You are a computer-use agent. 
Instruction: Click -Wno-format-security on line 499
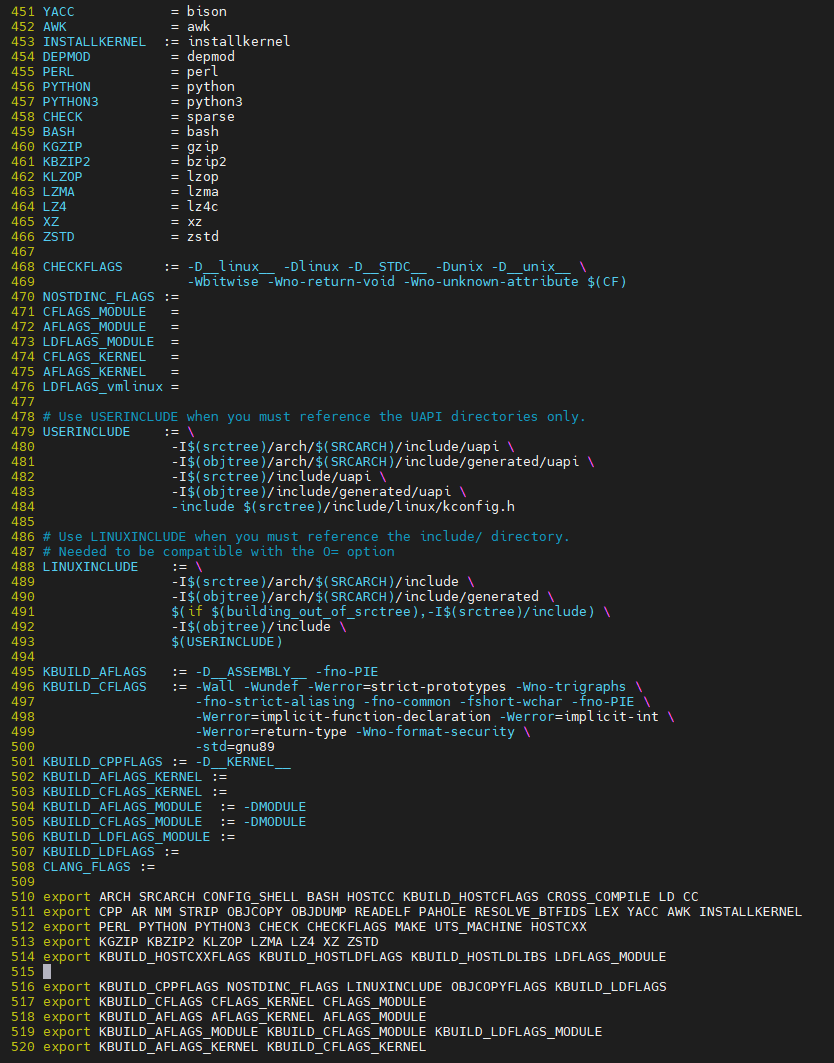click(x=435, y=731)
